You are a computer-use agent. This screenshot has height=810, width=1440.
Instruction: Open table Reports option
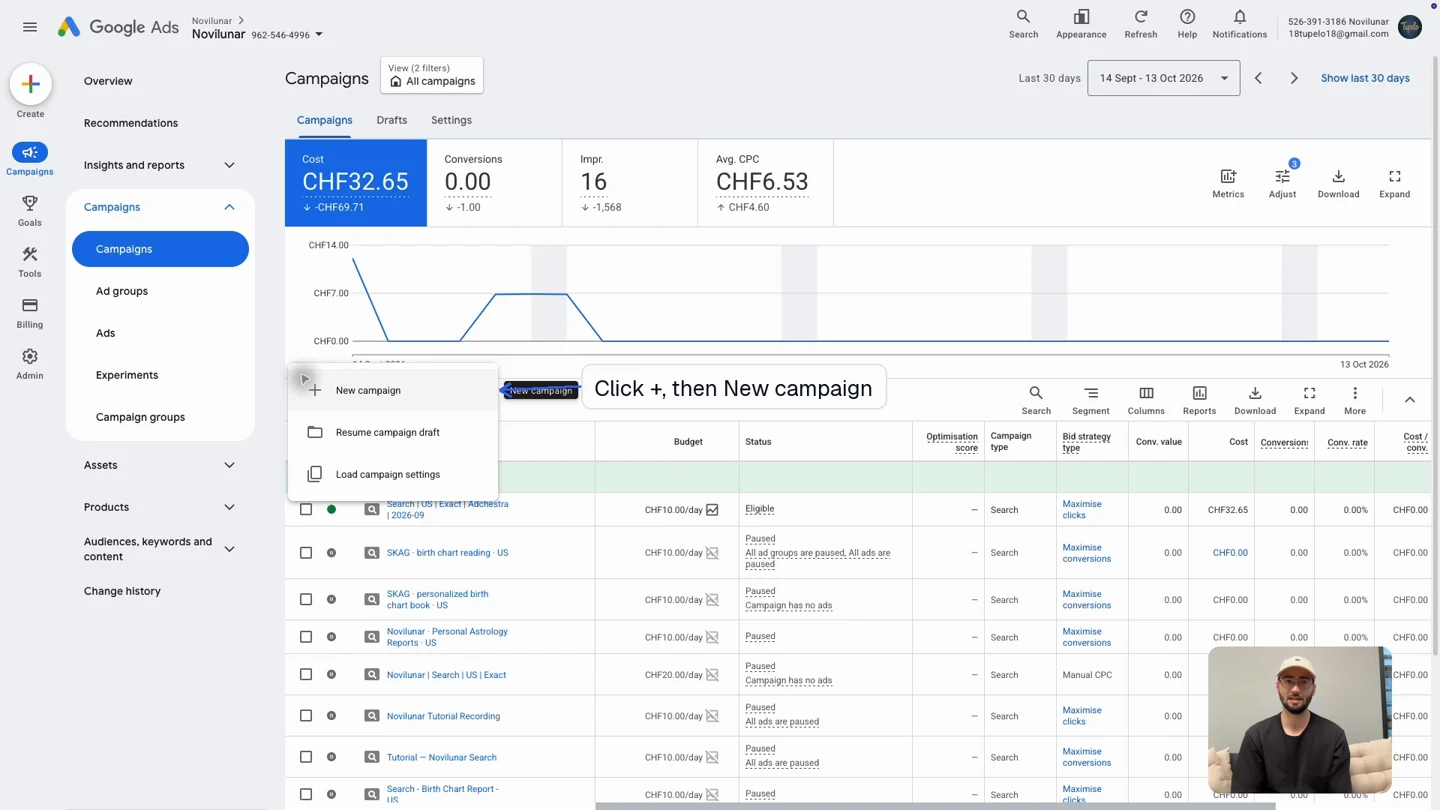pyautogui.click(x=1199, y=400)
